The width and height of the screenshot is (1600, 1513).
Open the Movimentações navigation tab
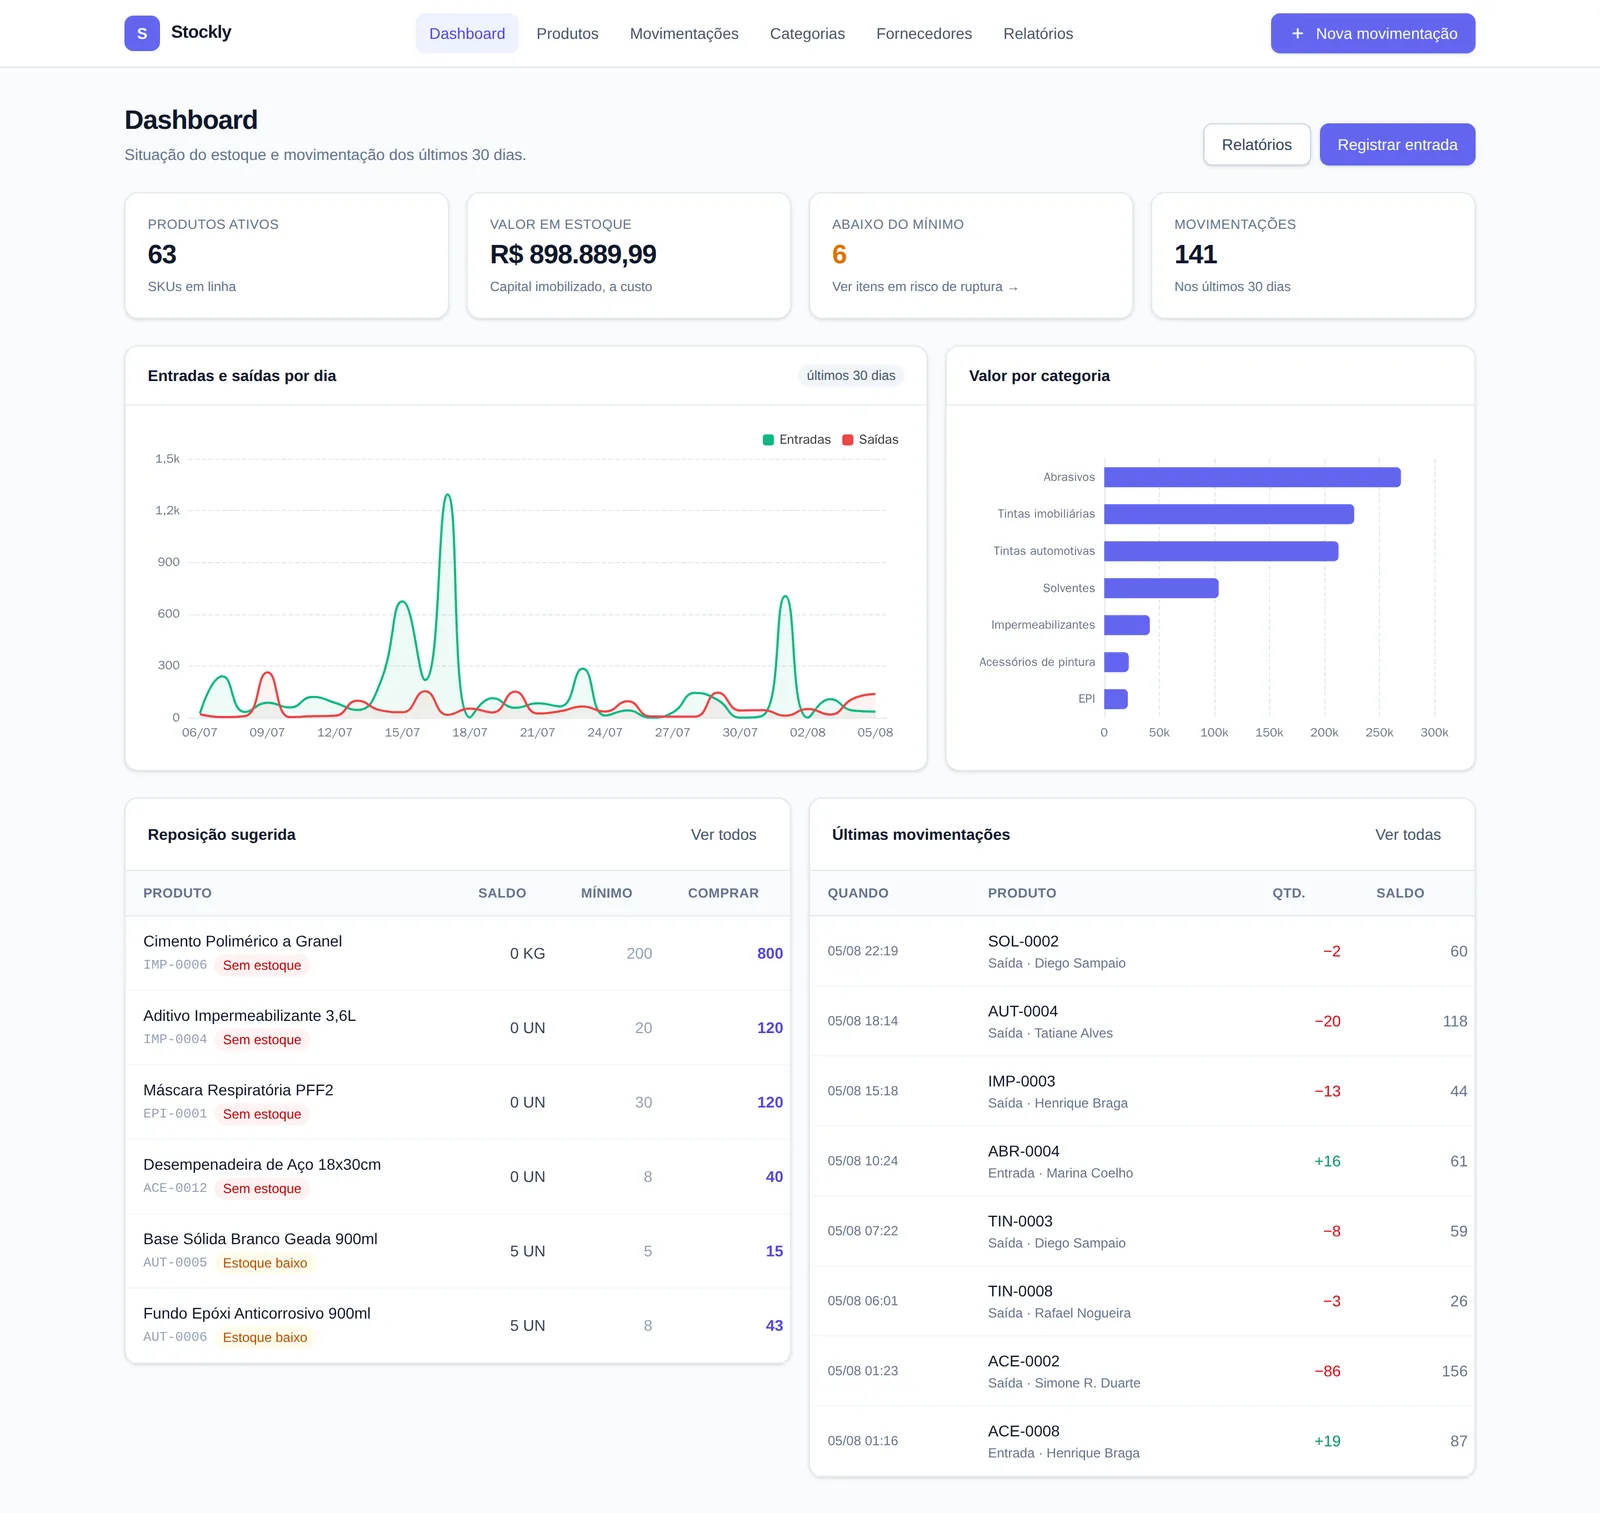(684, 33)
